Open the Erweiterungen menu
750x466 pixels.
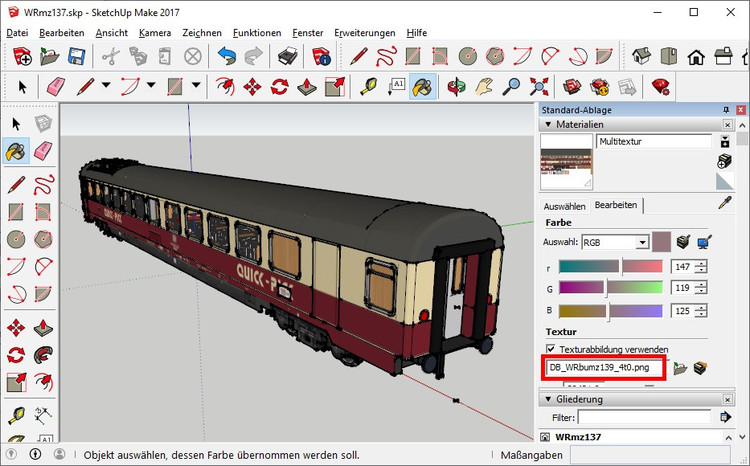point(365,33)
